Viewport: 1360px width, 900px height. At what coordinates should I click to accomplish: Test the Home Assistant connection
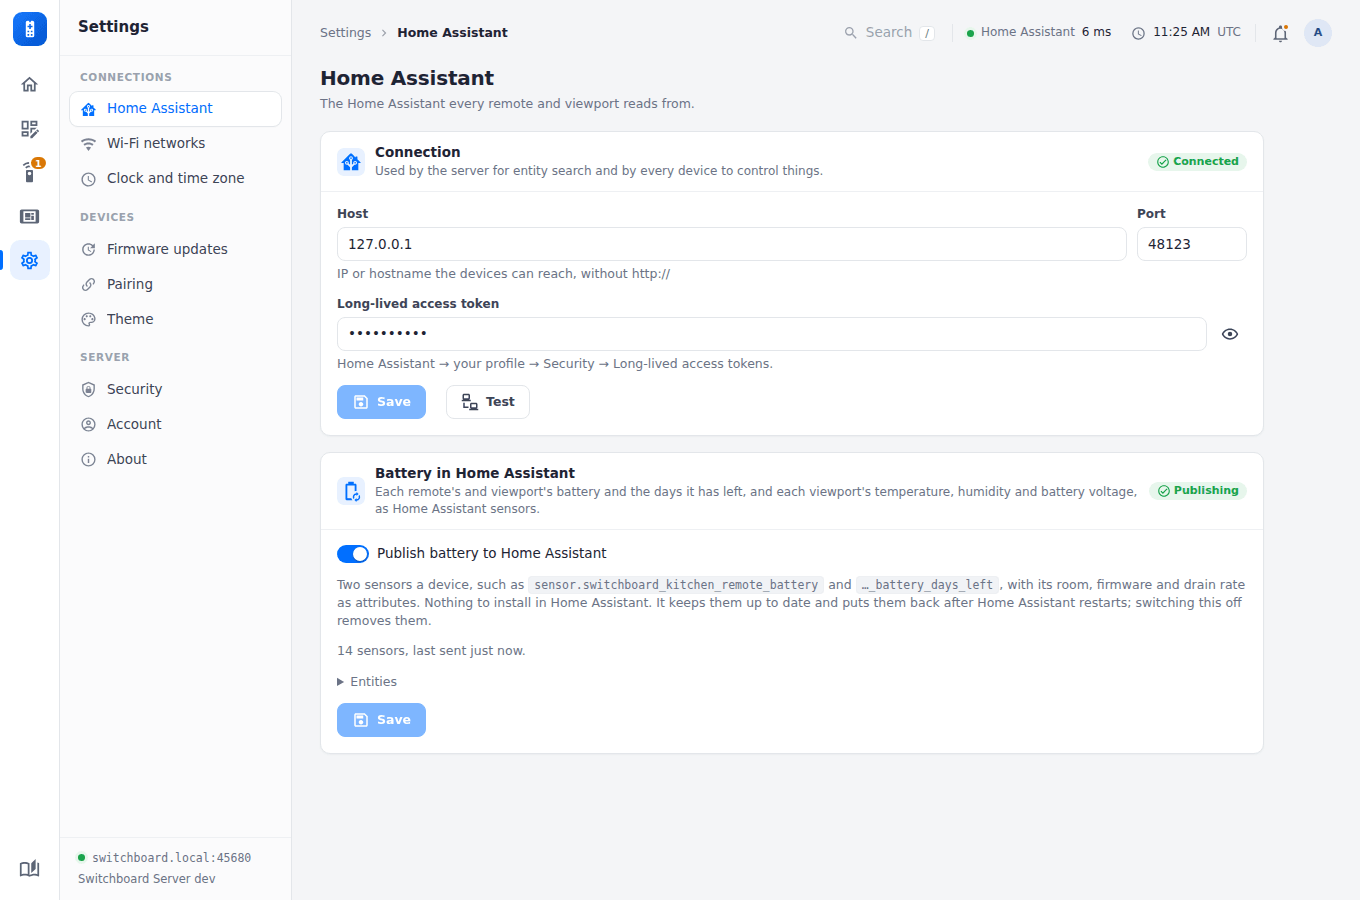(x=488, y=402)
